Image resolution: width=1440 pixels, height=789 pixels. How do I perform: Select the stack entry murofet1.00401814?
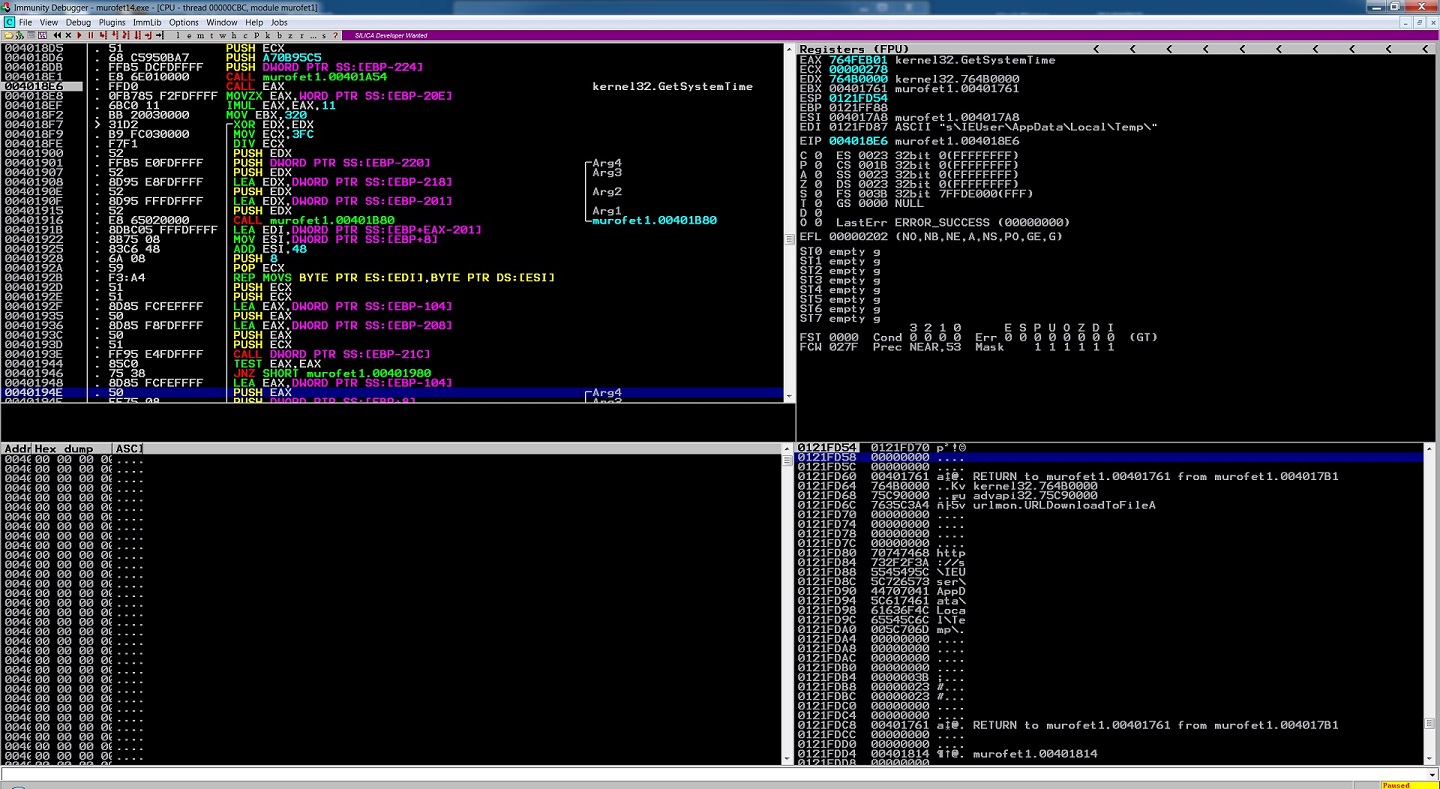point(1035,754)
